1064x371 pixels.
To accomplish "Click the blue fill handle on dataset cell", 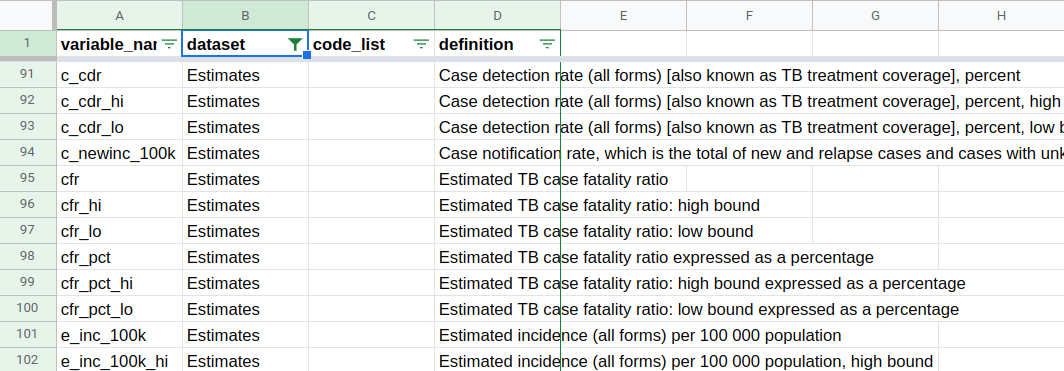I will pyautogui.click(x=307, y=55).
